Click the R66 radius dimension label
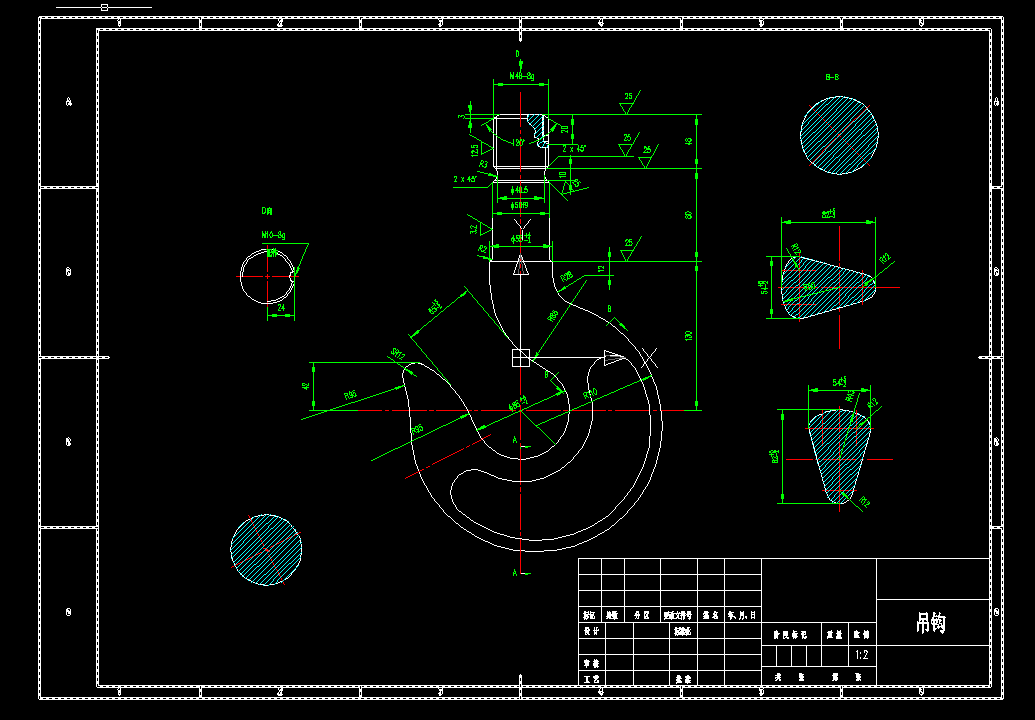This screenshot has height=720, width=1035. pos(350,392)
